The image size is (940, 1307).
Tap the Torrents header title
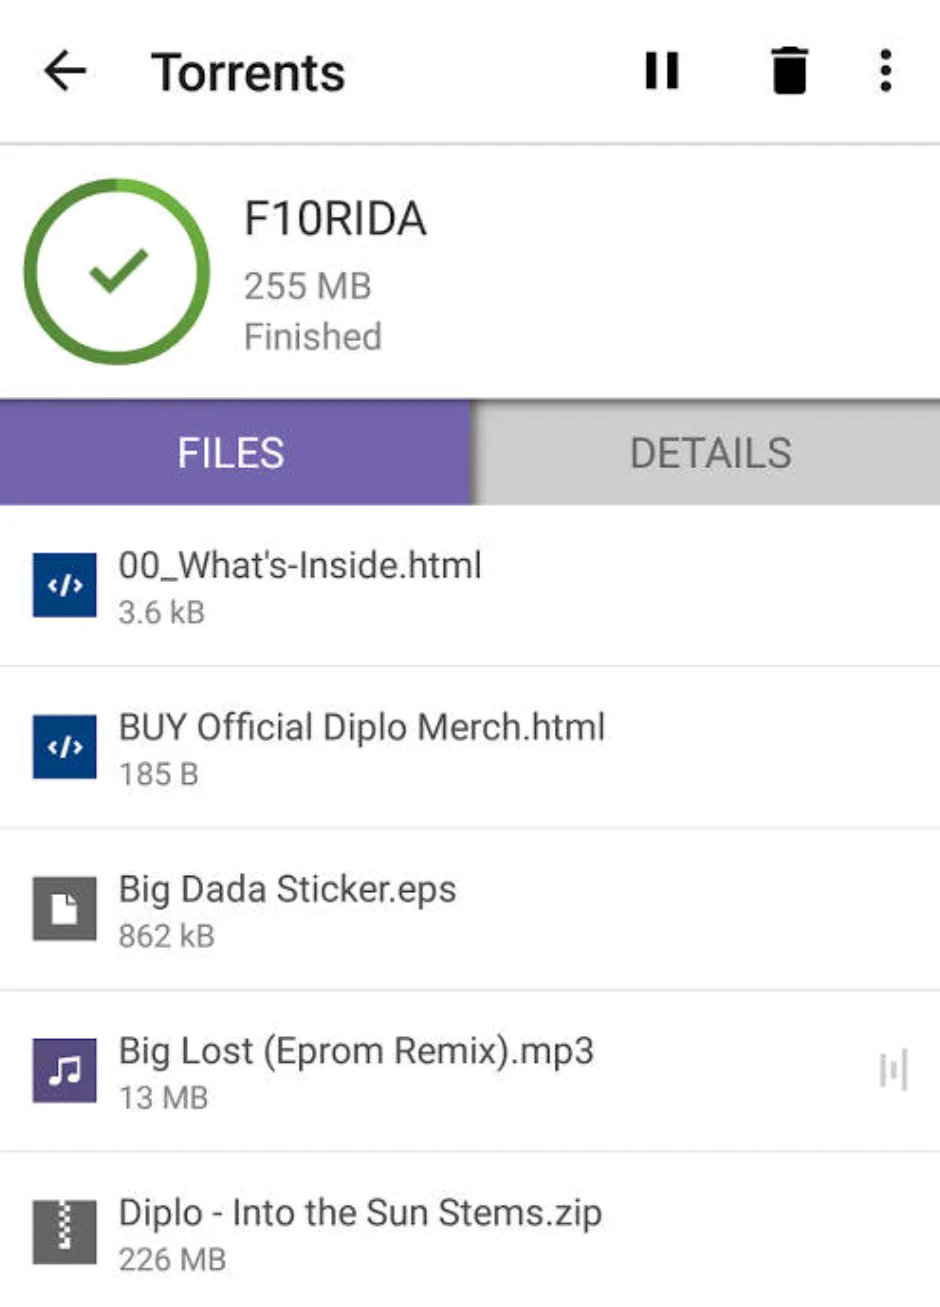click(x=248, y=73)
